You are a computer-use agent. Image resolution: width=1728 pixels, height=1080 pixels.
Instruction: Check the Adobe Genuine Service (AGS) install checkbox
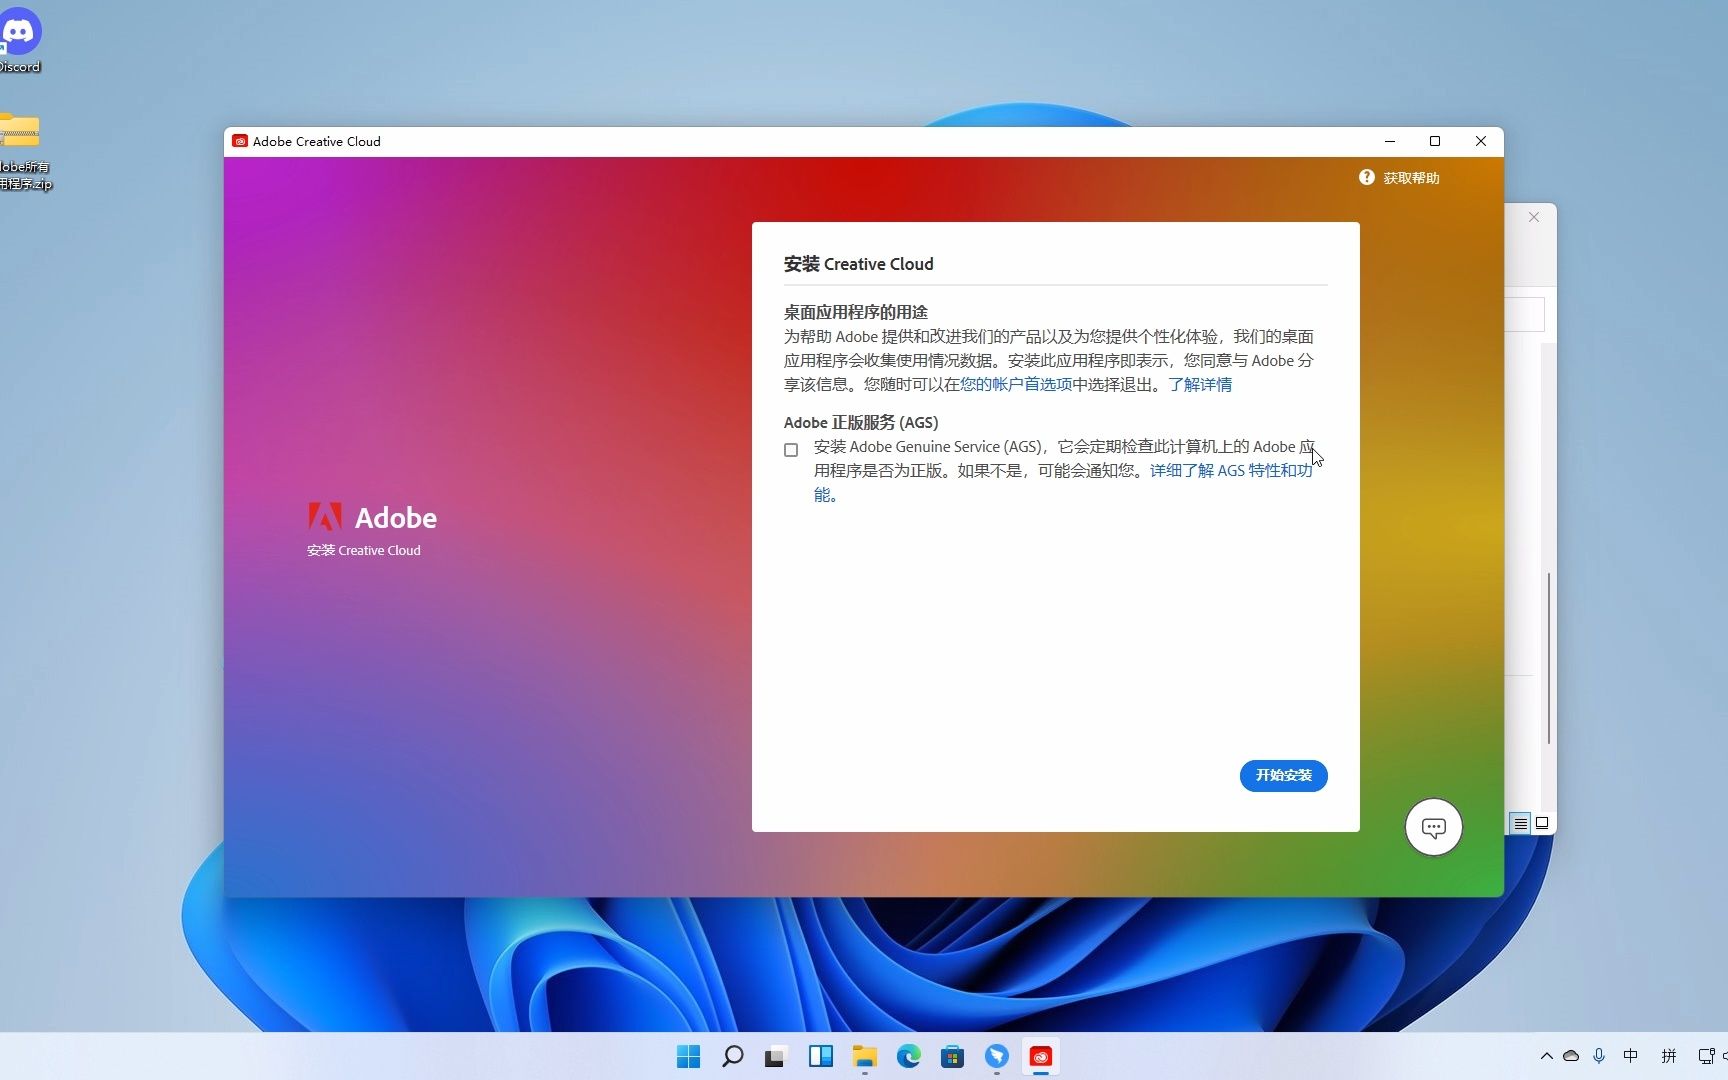791,450
